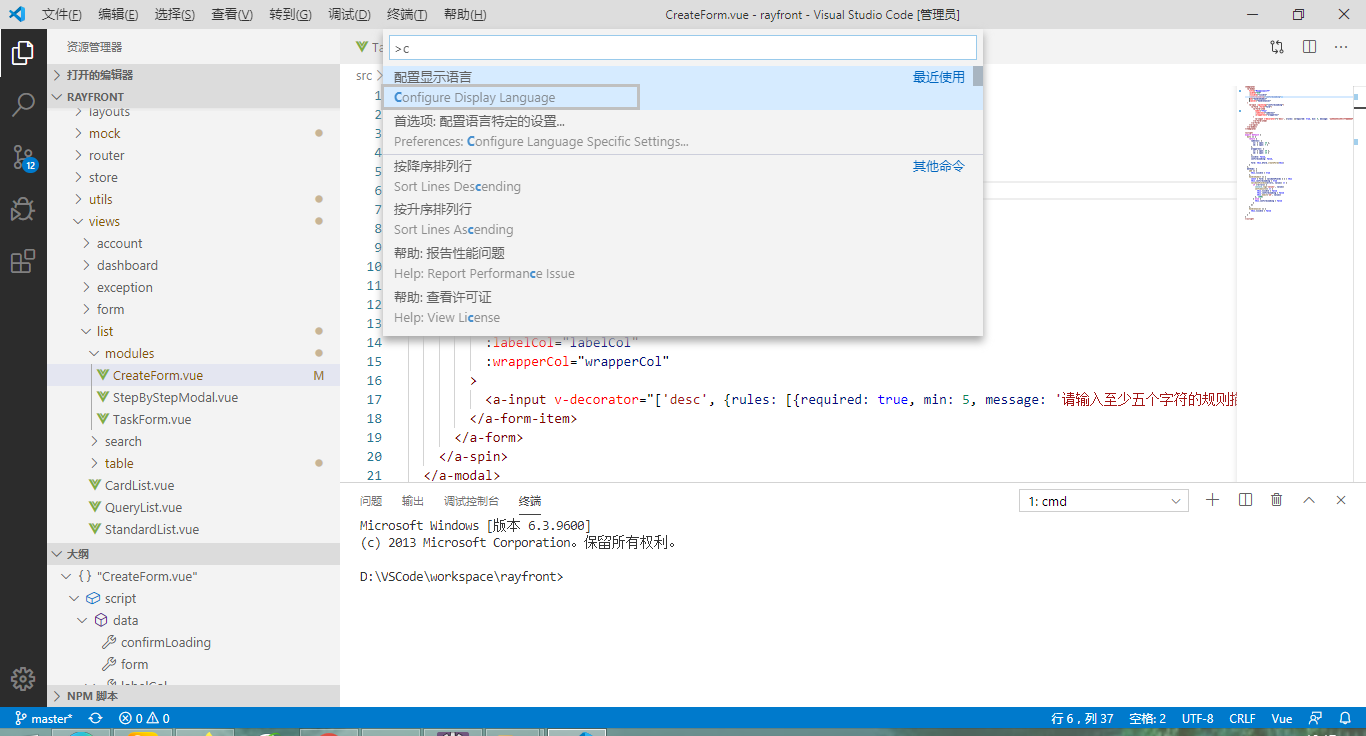
Task: Open the 1: cmd terminal dropdown
Action: 1104,501
